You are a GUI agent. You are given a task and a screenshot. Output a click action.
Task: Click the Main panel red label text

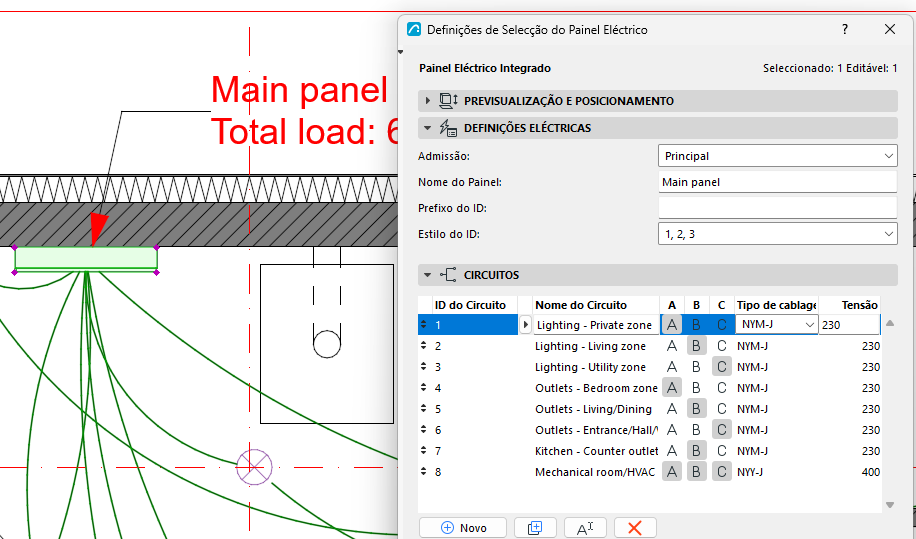pyautogui.click(x=299, y=89)
